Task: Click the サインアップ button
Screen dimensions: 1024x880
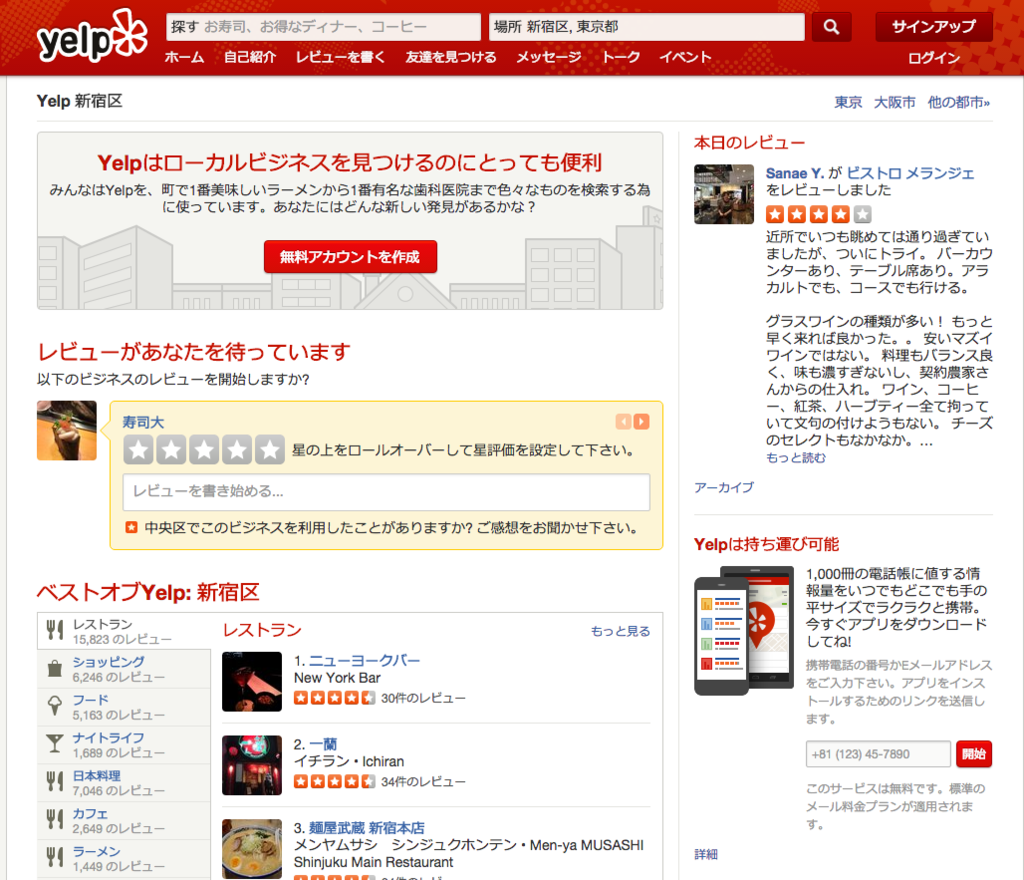Action: pos(934,27)
